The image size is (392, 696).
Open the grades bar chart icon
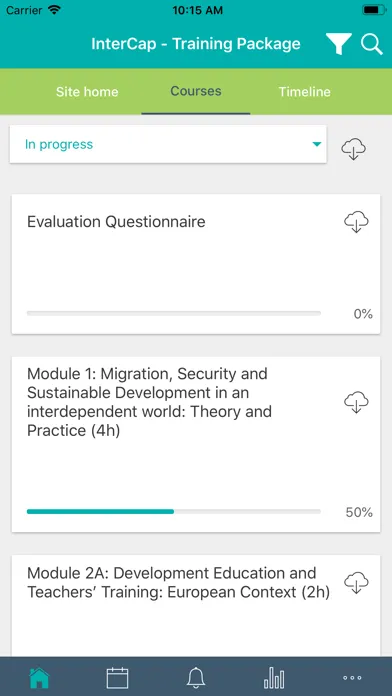274,678
